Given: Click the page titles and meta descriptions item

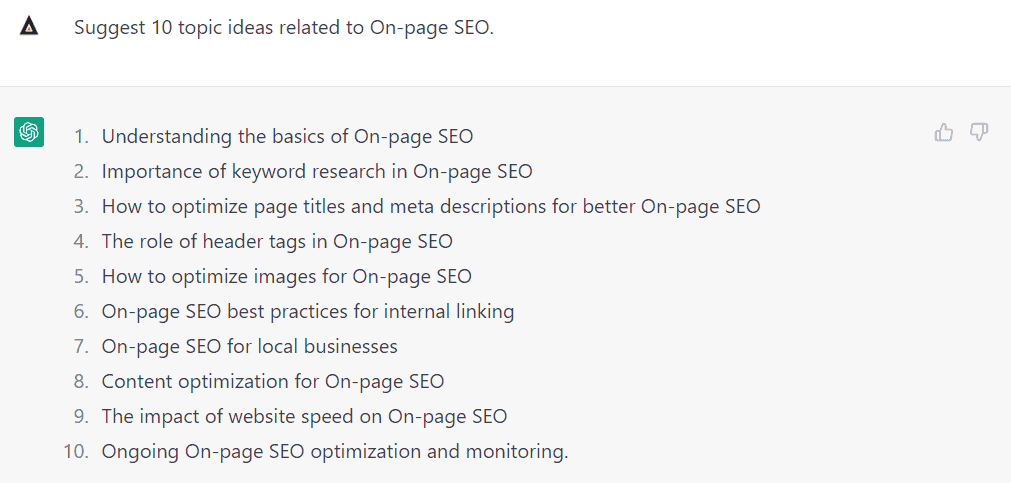Looking at the screenshot, I should tap(431, 206).
